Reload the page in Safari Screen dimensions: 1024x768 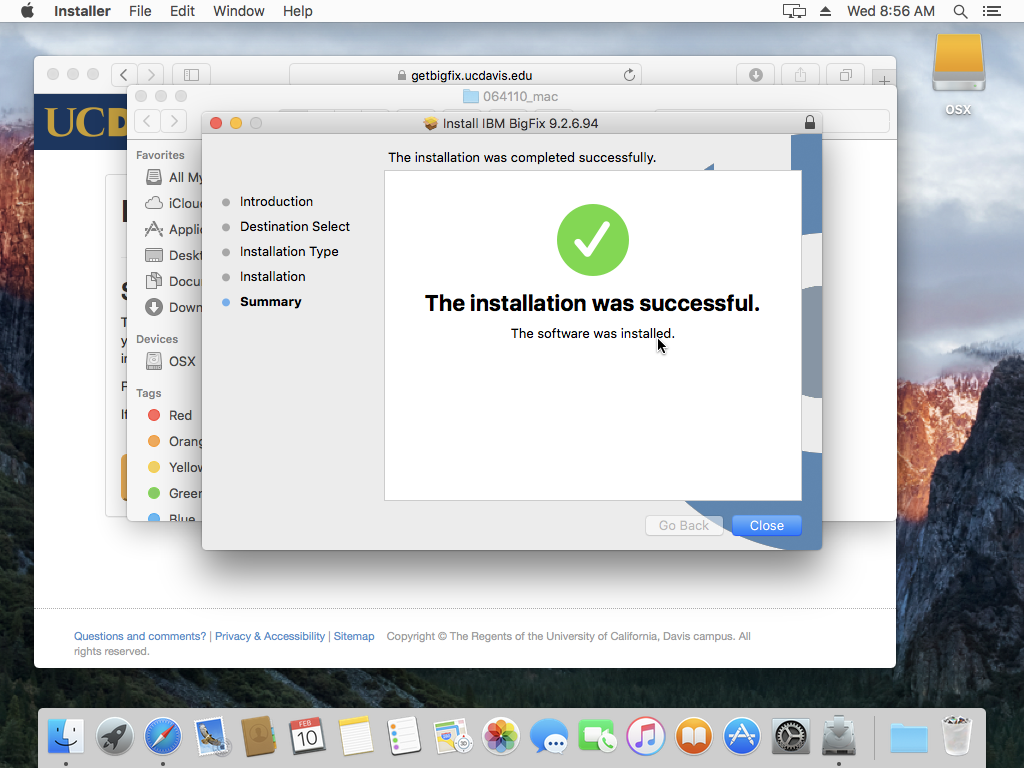[x=629, y=75]
